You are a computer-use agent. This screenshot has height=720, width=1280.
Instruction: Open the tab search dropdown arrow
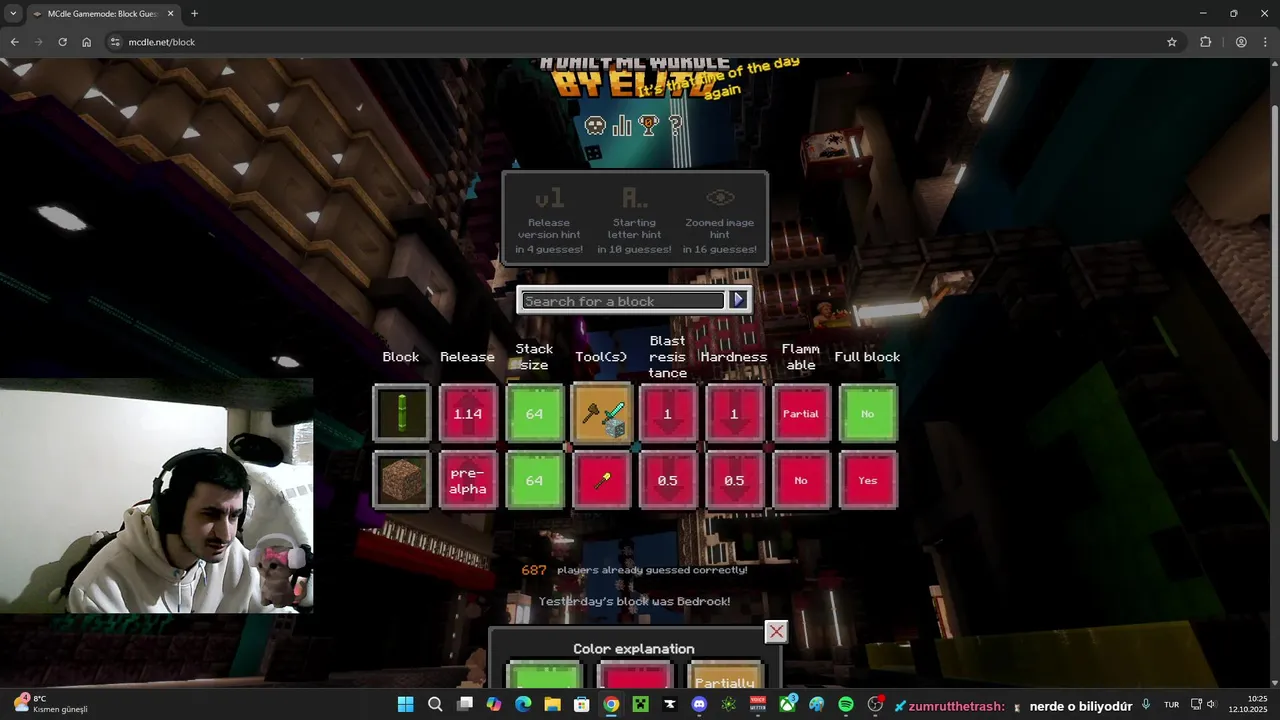[x=11, y=14]
